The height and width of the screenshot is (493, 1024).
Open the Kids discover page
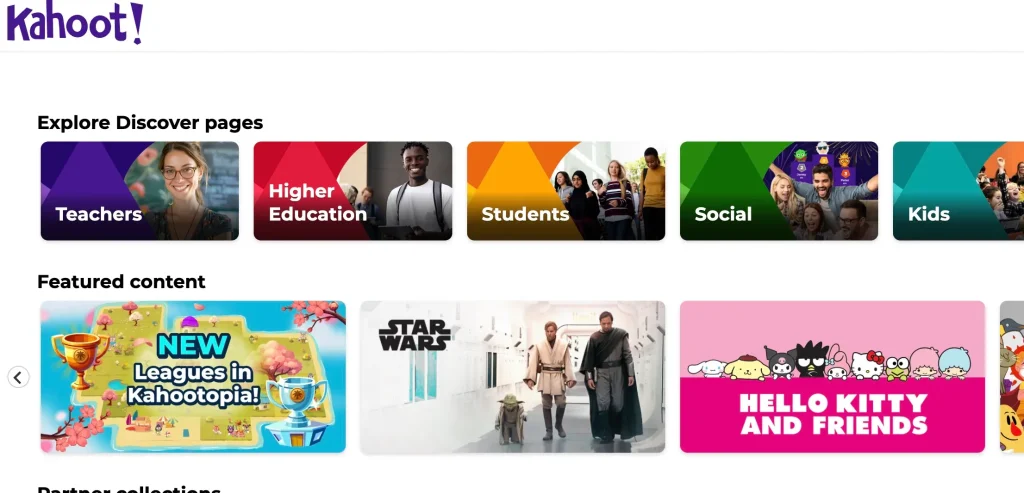coord(958,191)
